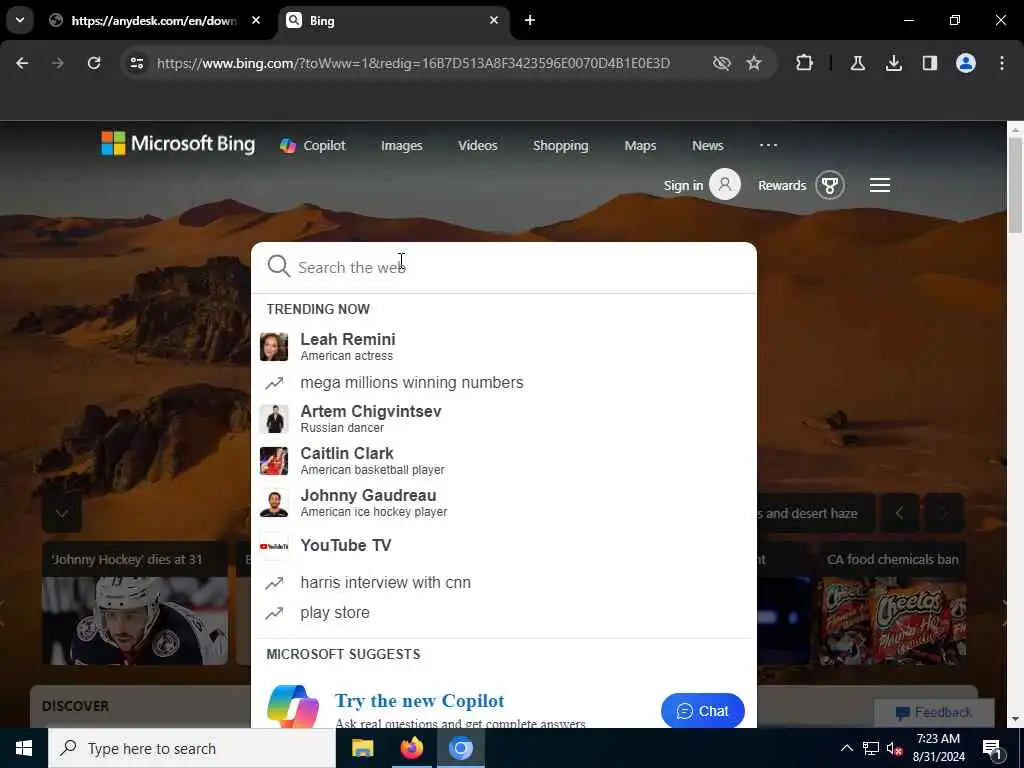This screenshot has width=1024, height=768.
Task: Open notification center icon
Action: click(993, 749)
